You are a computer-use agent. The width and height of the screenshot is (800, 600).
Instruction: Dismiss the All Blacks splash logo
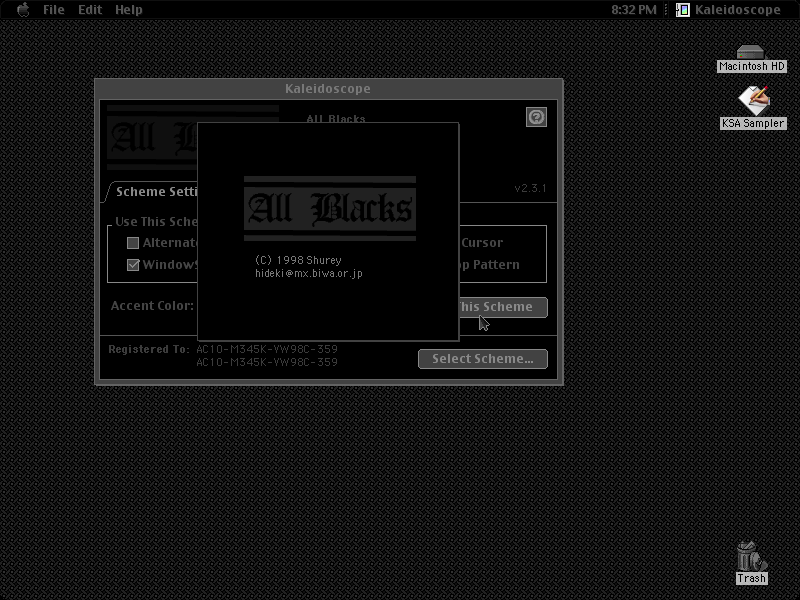coord(330,208)
